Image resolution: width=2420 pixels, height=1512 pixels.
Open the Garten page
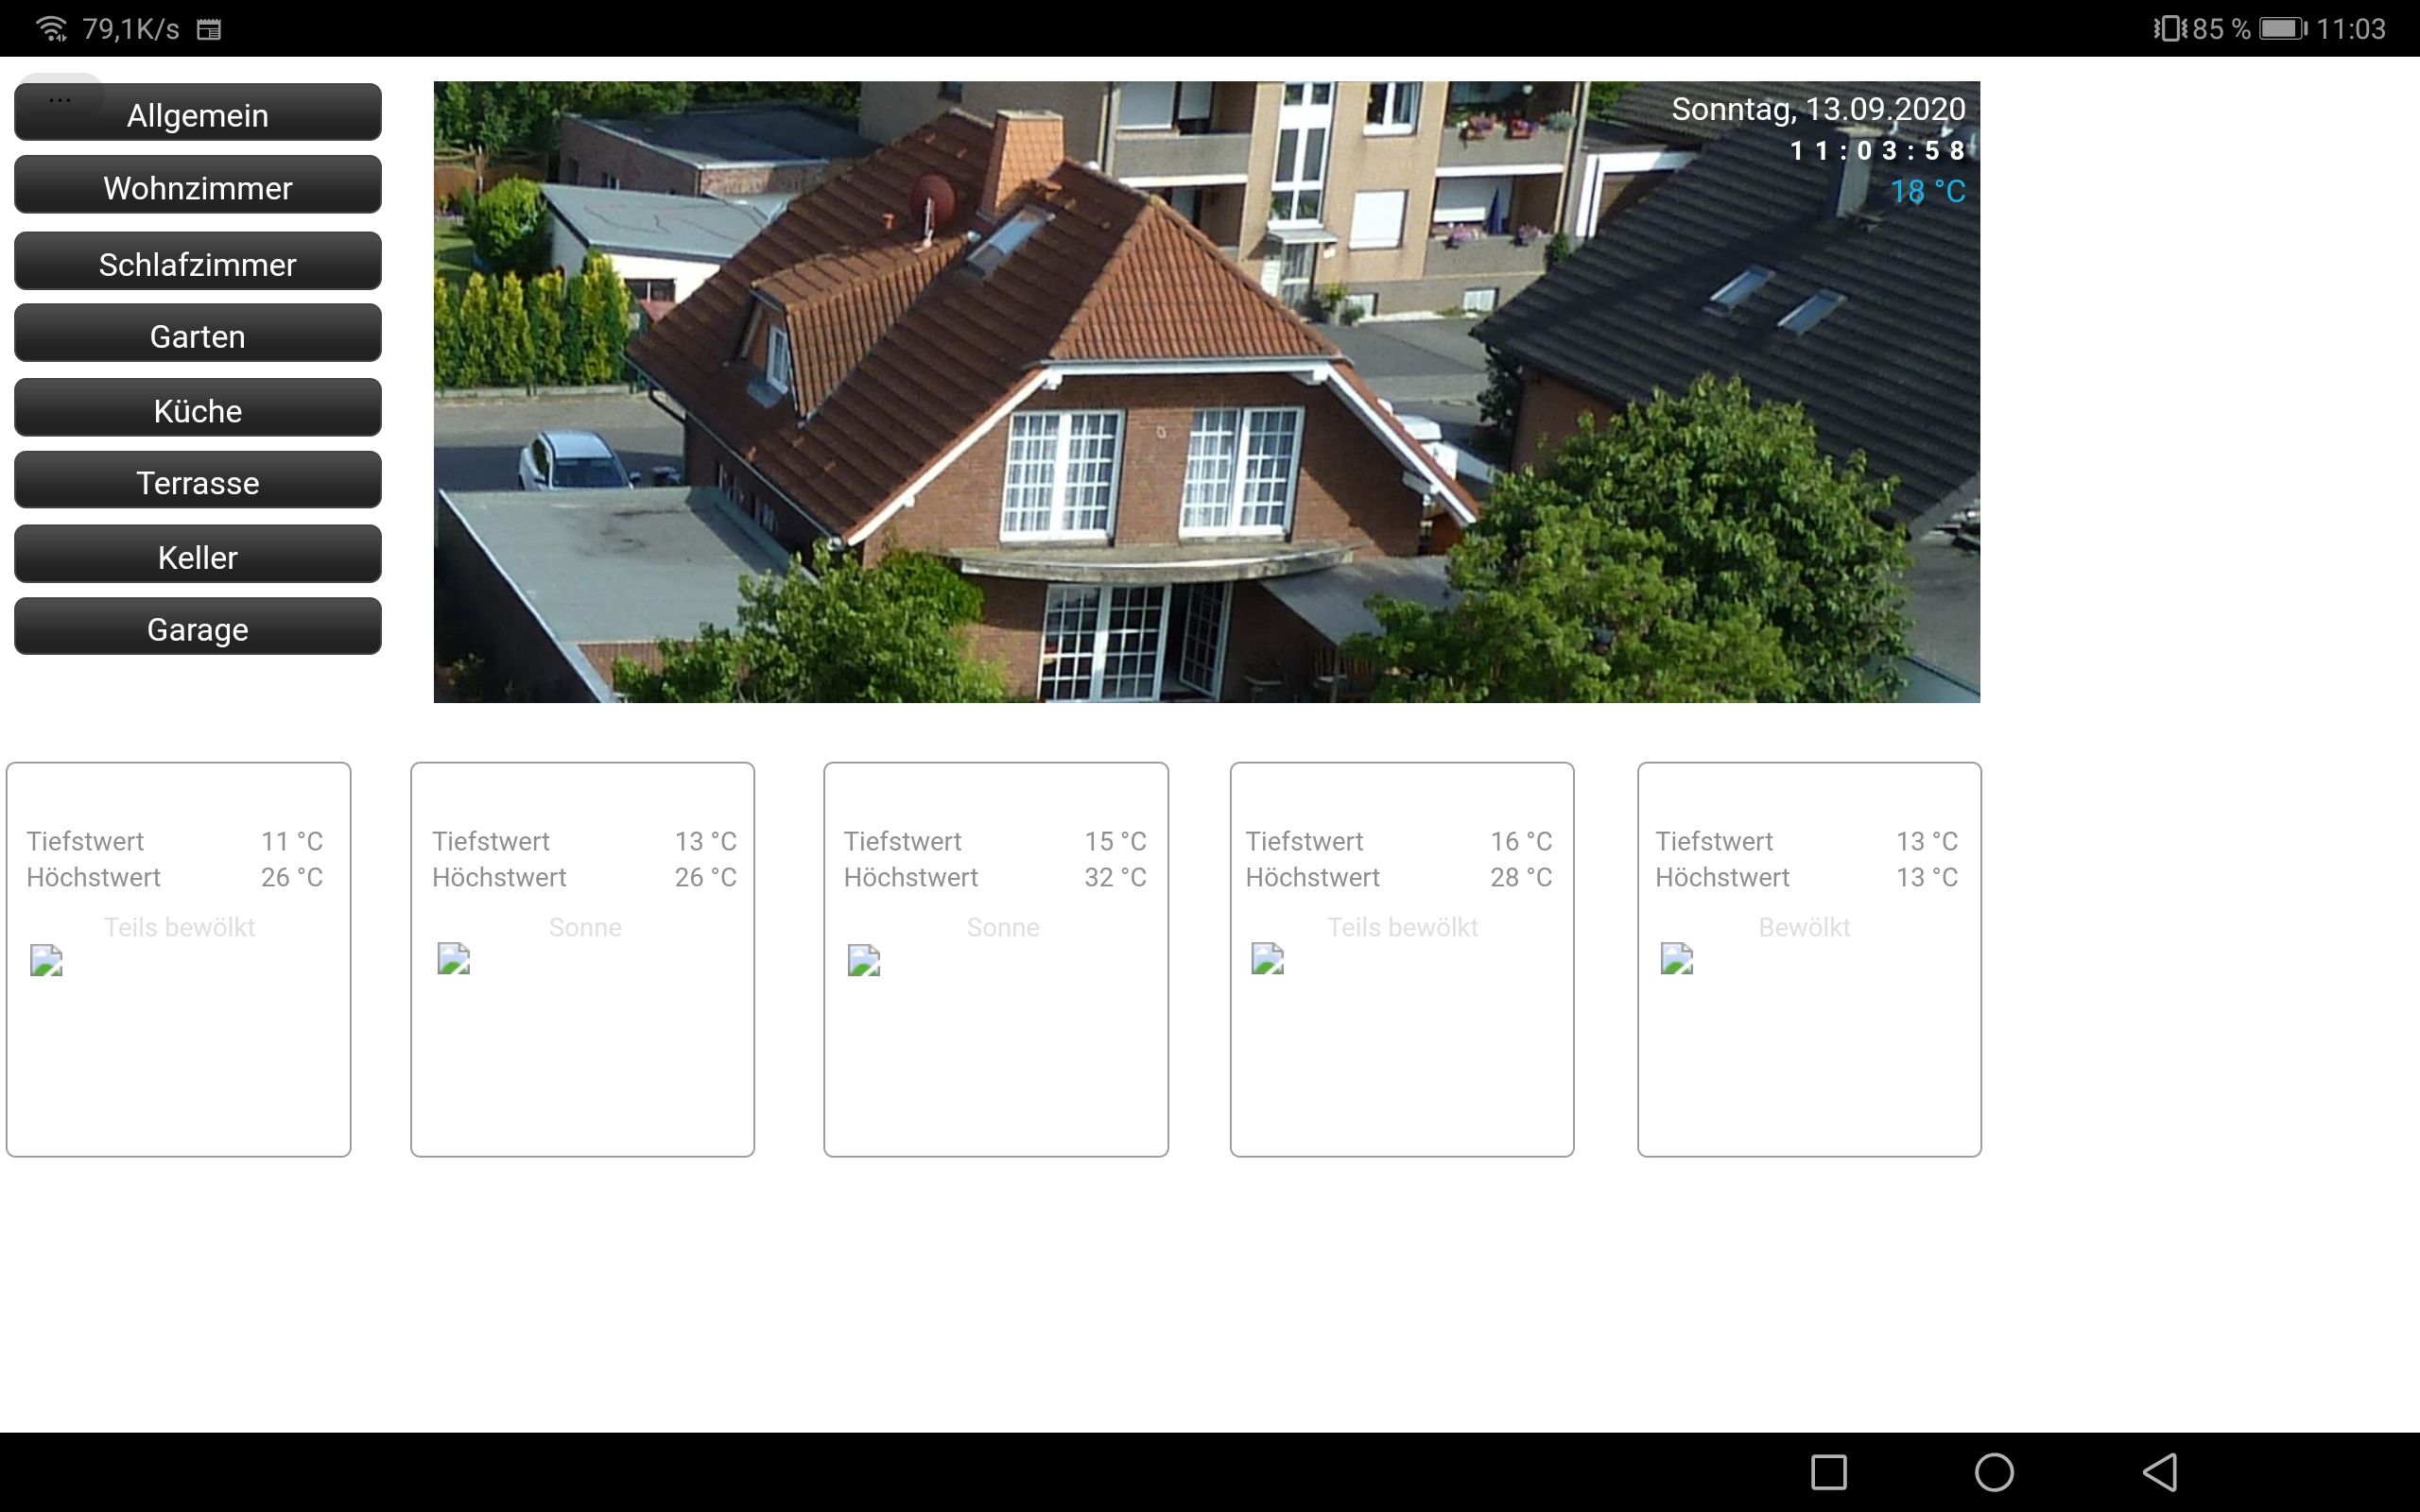click(198, 335)
